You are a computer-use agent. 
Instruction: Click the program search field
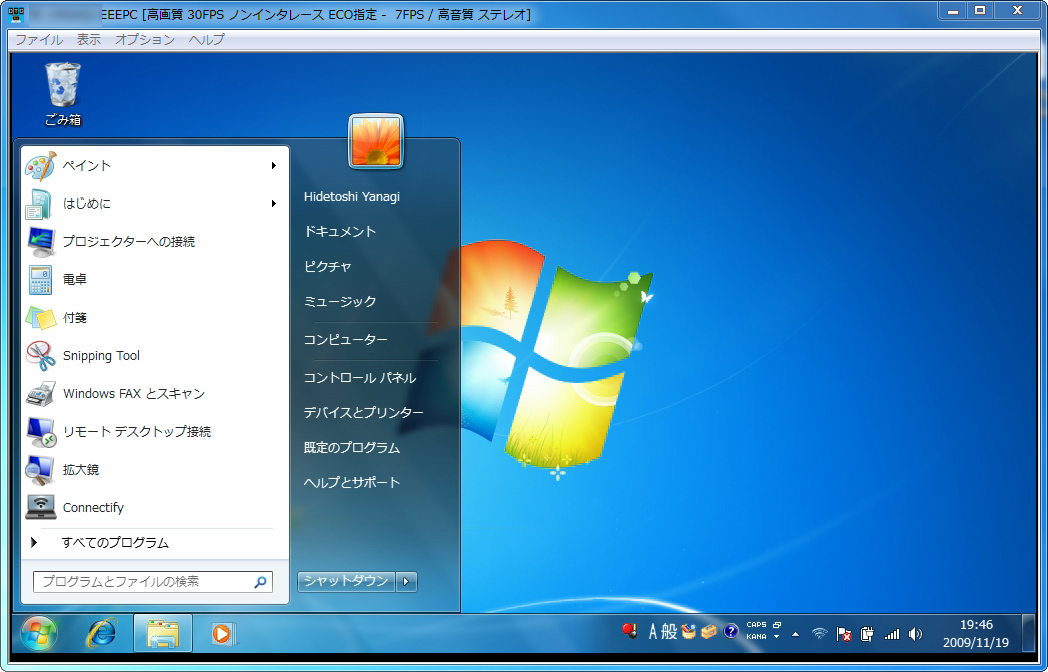[150, 581]
